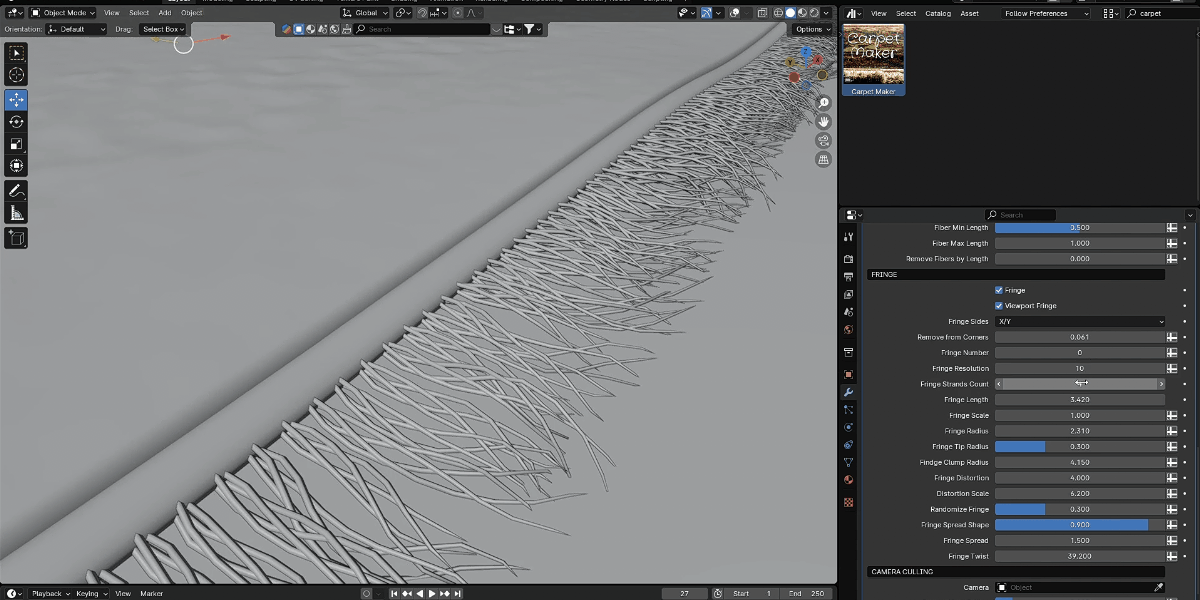Decrease Fringe Strands Count with left arrow
1200x600 pixels.
[x=1000, y=384]
